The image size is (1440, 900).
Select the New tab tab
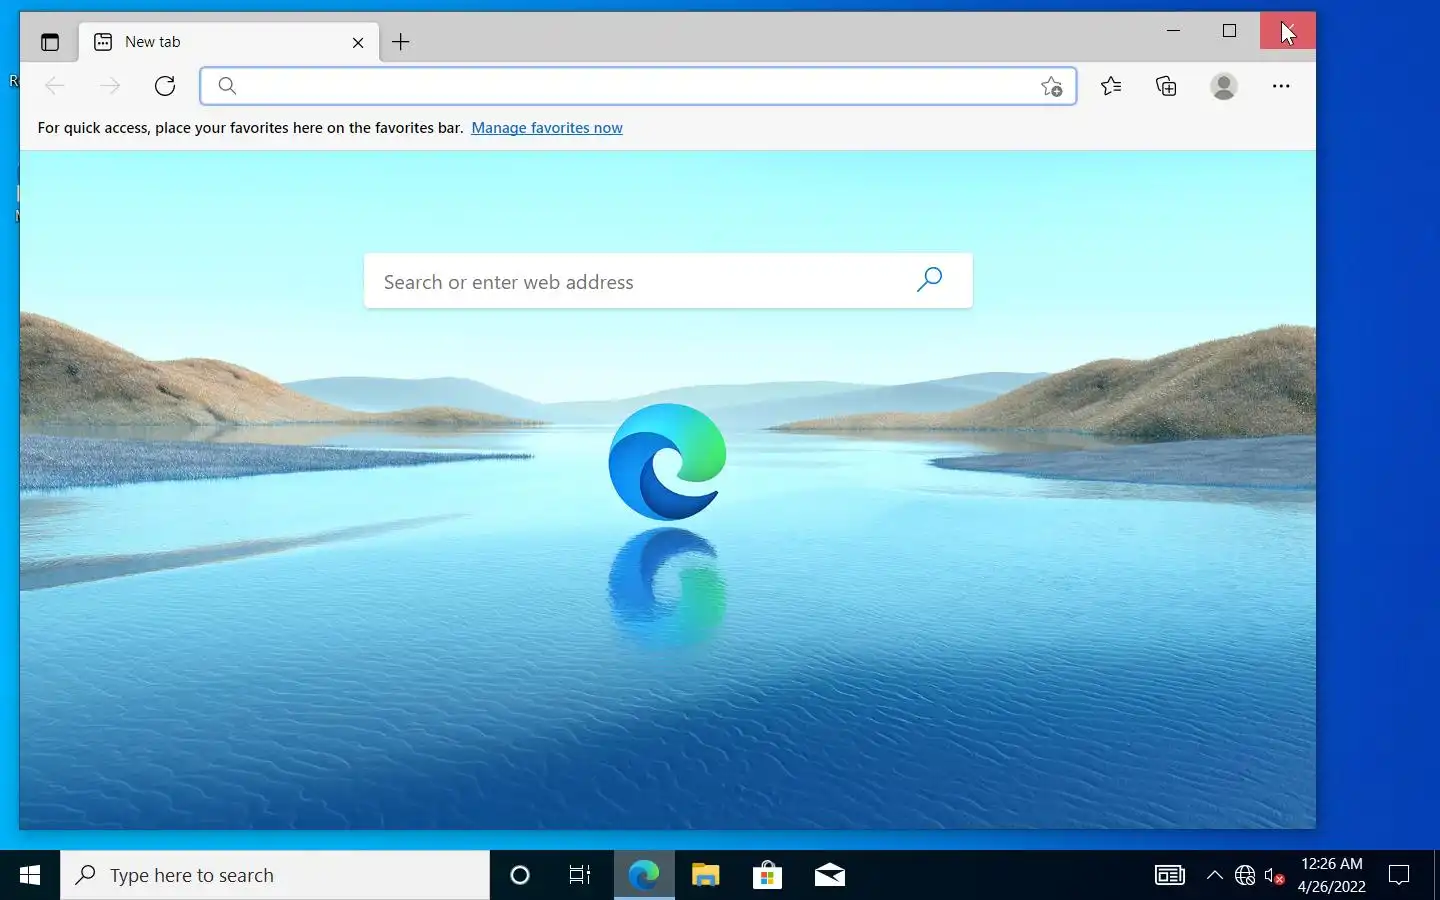pos(229,42)
